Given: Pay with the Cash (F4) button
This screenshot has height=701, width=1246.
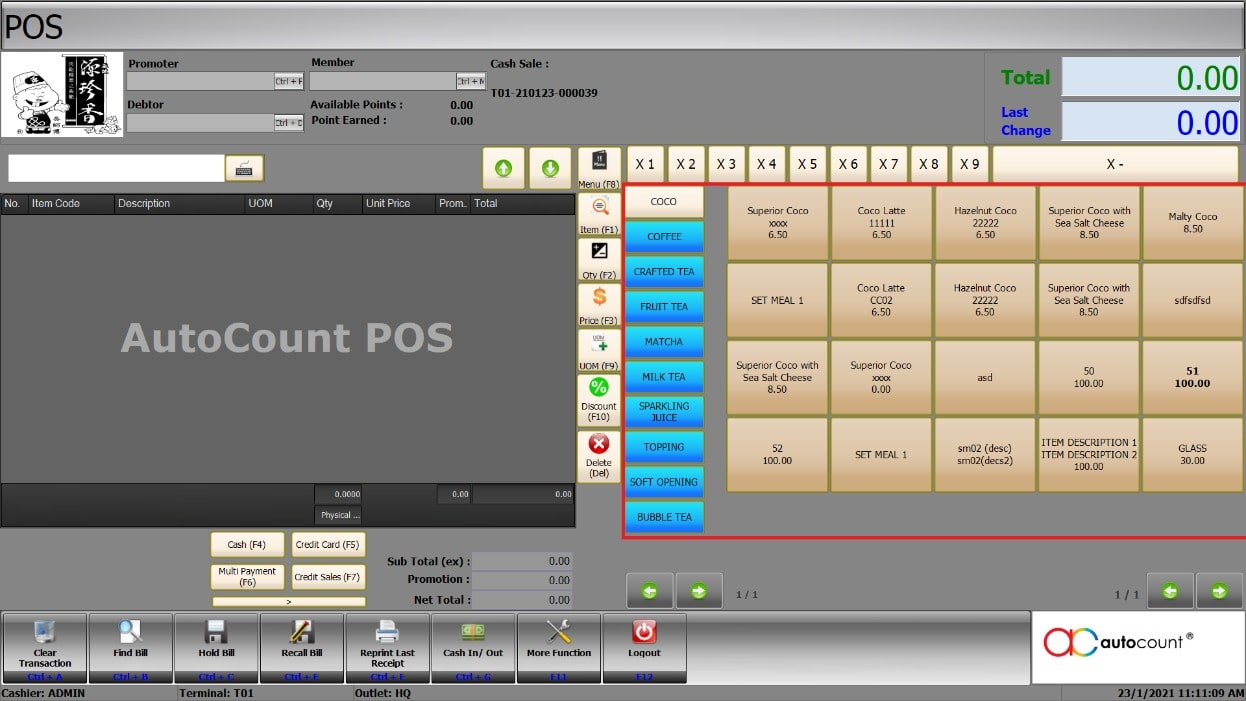Looking at the screenshot, I should (x=246, y=545).
